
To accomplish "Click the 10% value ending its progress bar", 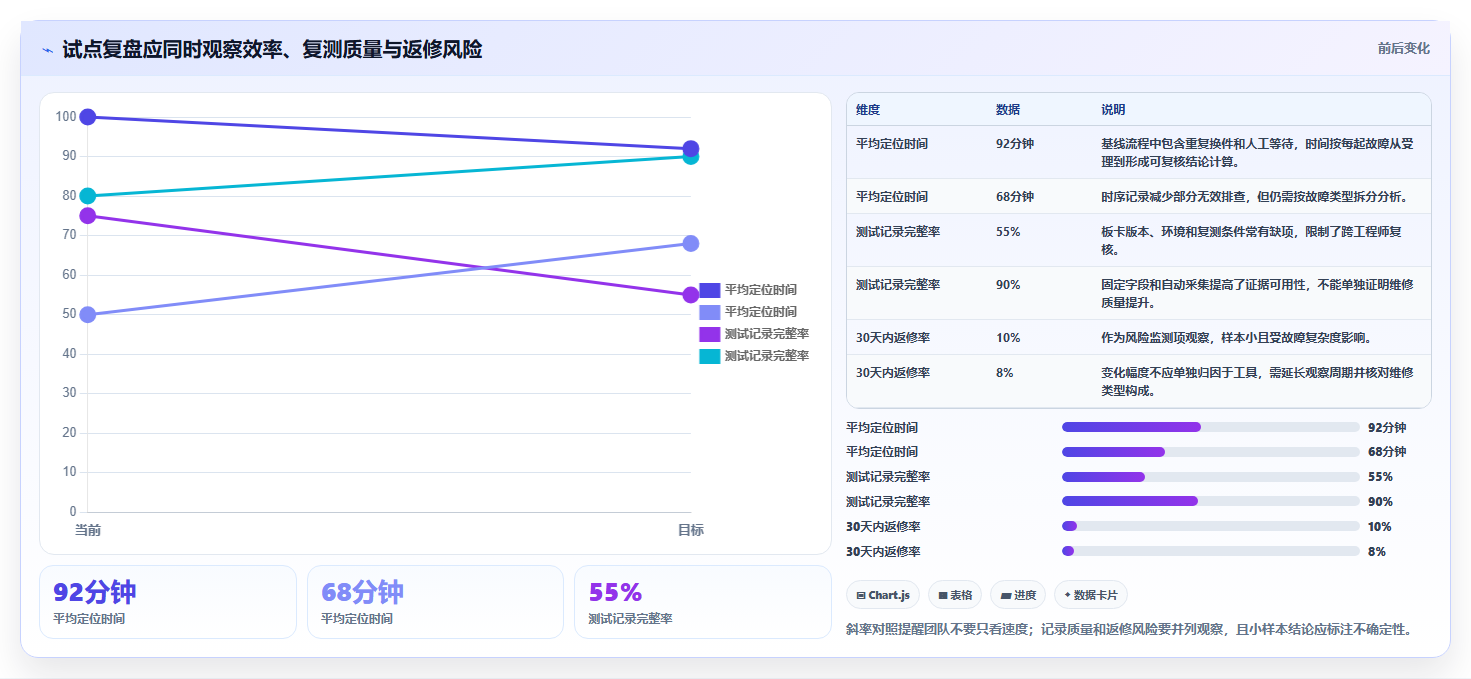I will [x=1380, y=526].
